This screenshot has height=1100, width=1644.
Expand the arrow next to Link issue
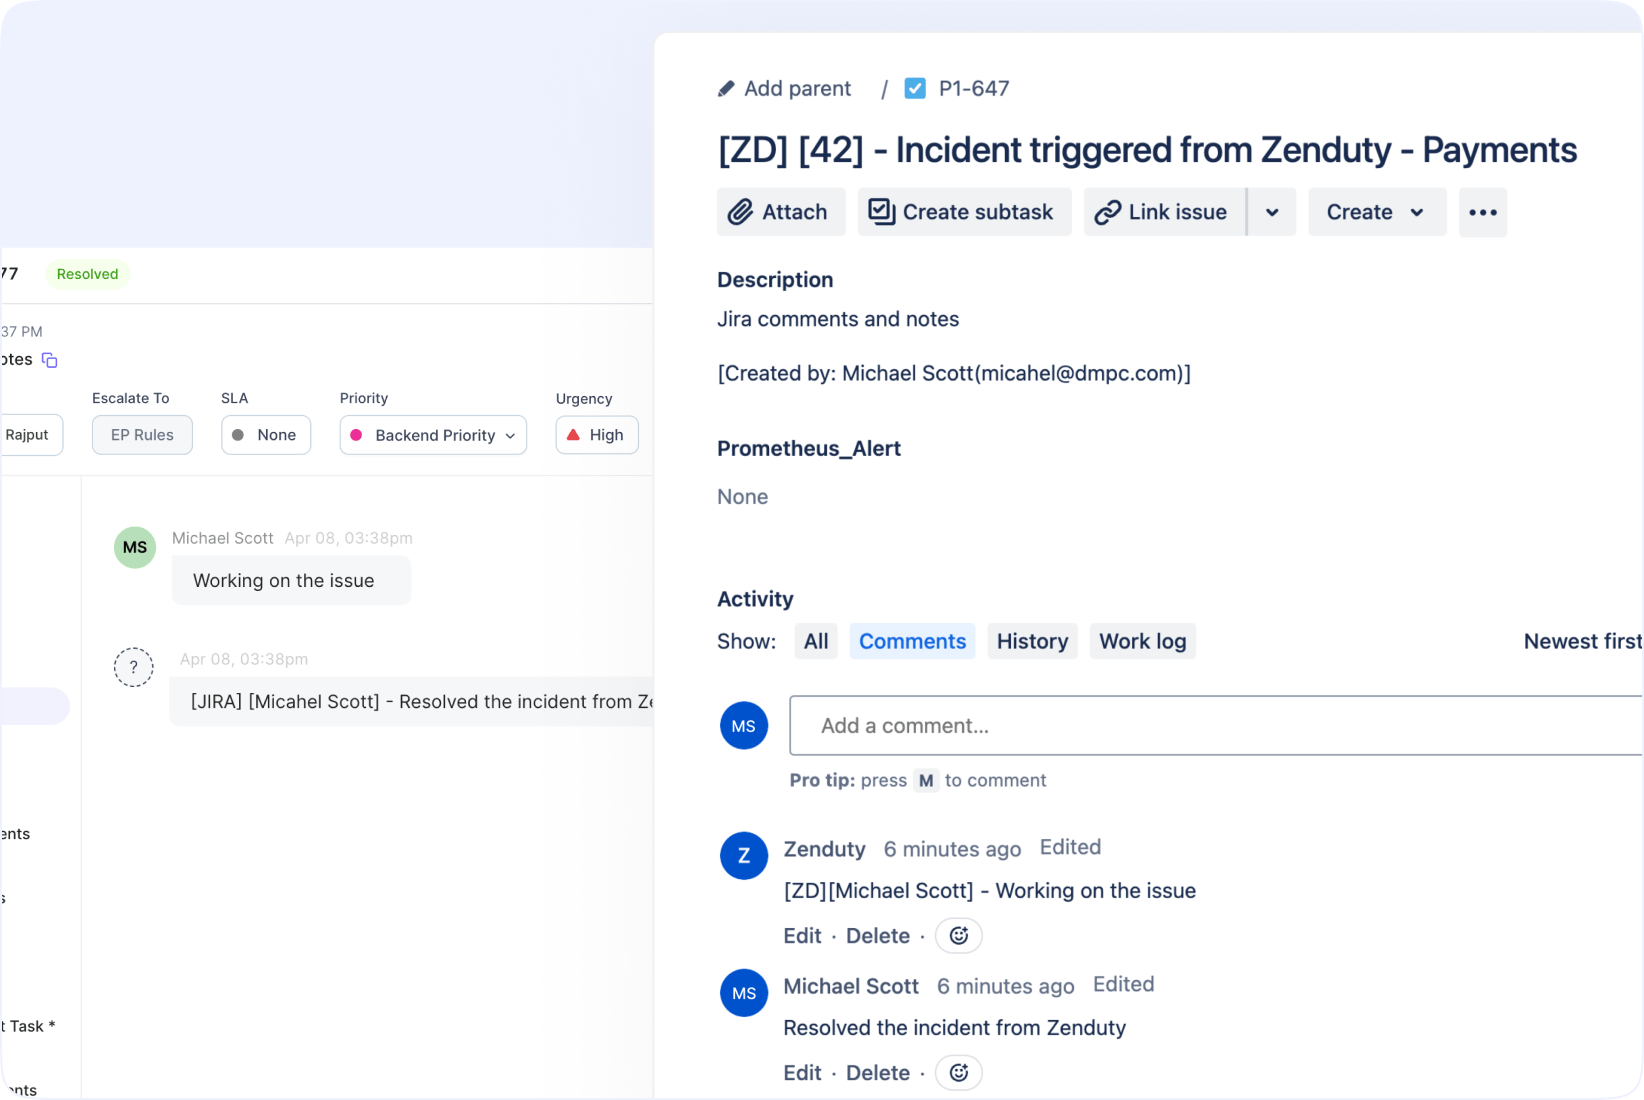[x=1272, y=212]
